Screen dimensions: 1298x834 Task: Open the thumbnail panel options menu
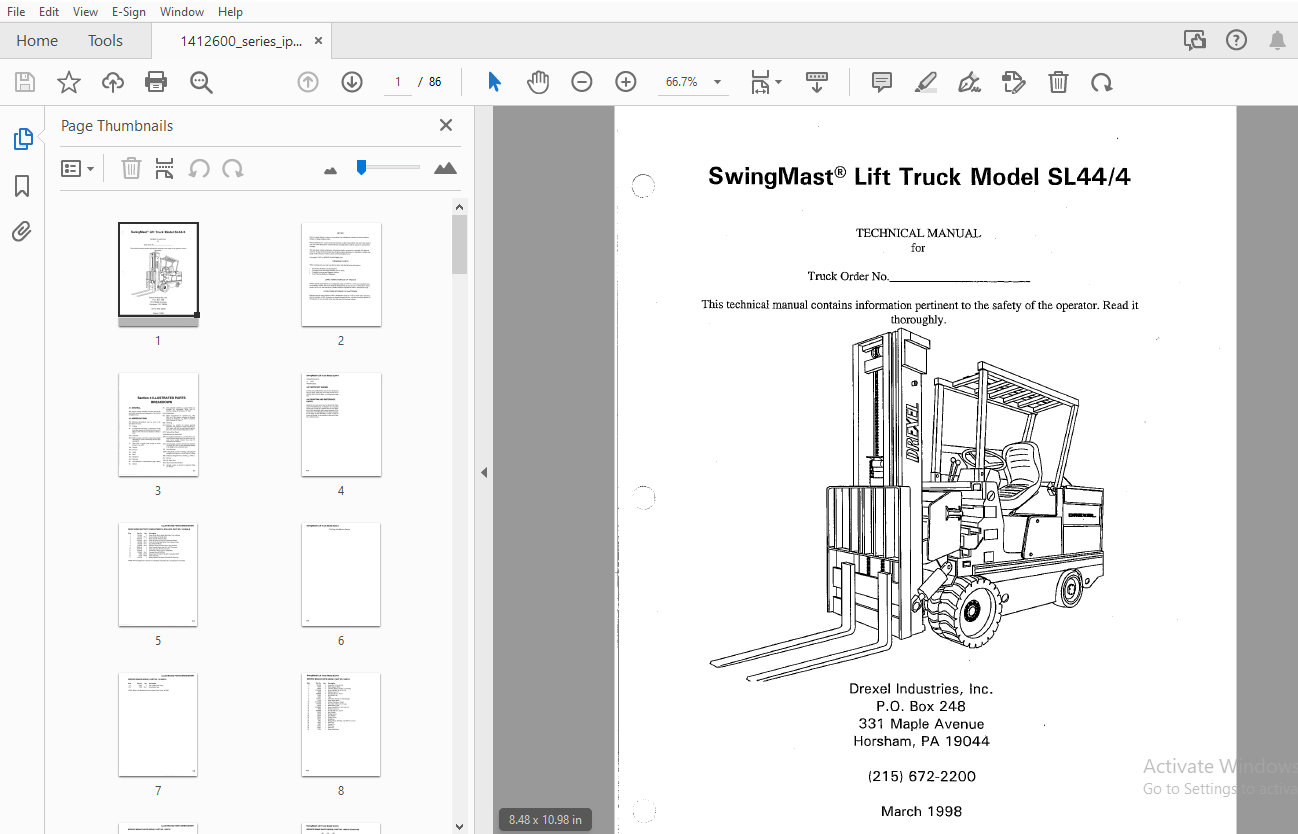click(x=77, y=169)
